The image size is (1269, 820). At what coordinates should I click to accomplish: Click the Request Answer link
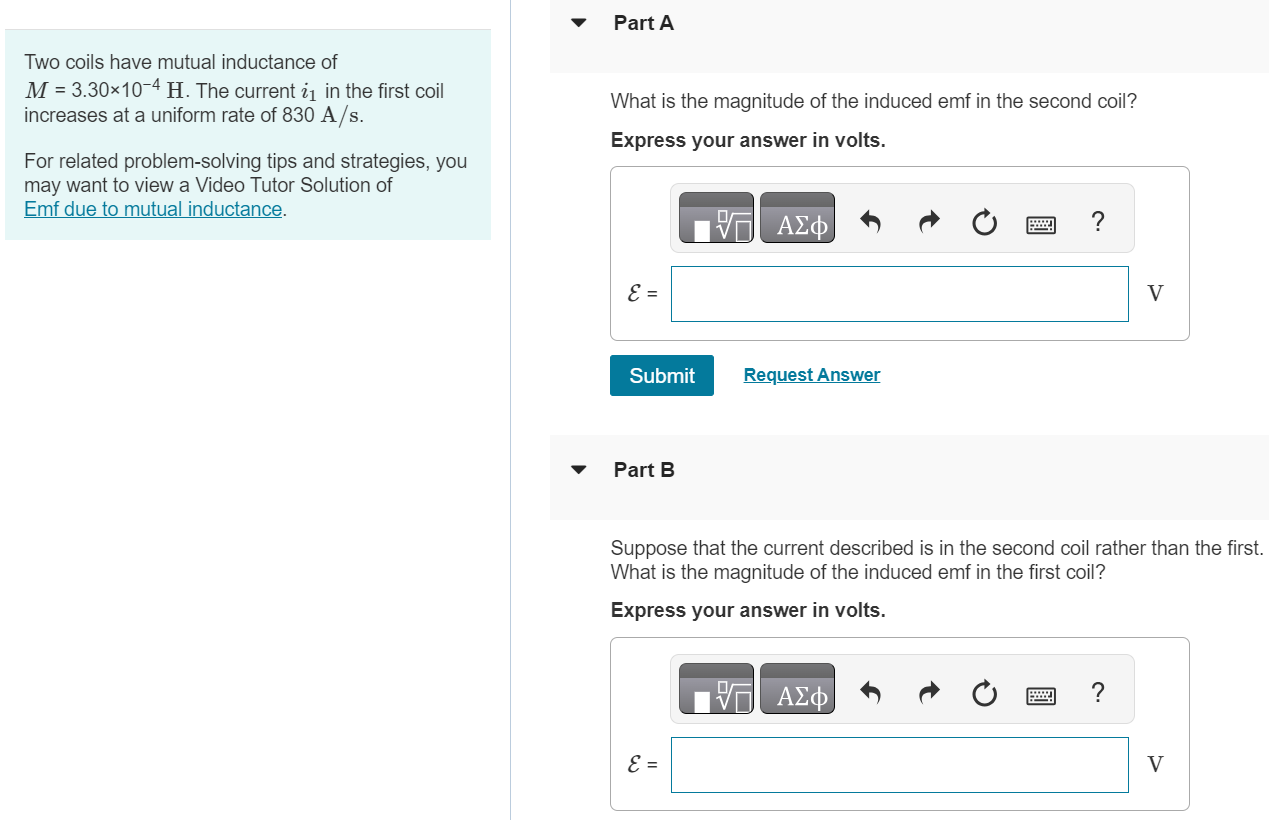(812, 375)
